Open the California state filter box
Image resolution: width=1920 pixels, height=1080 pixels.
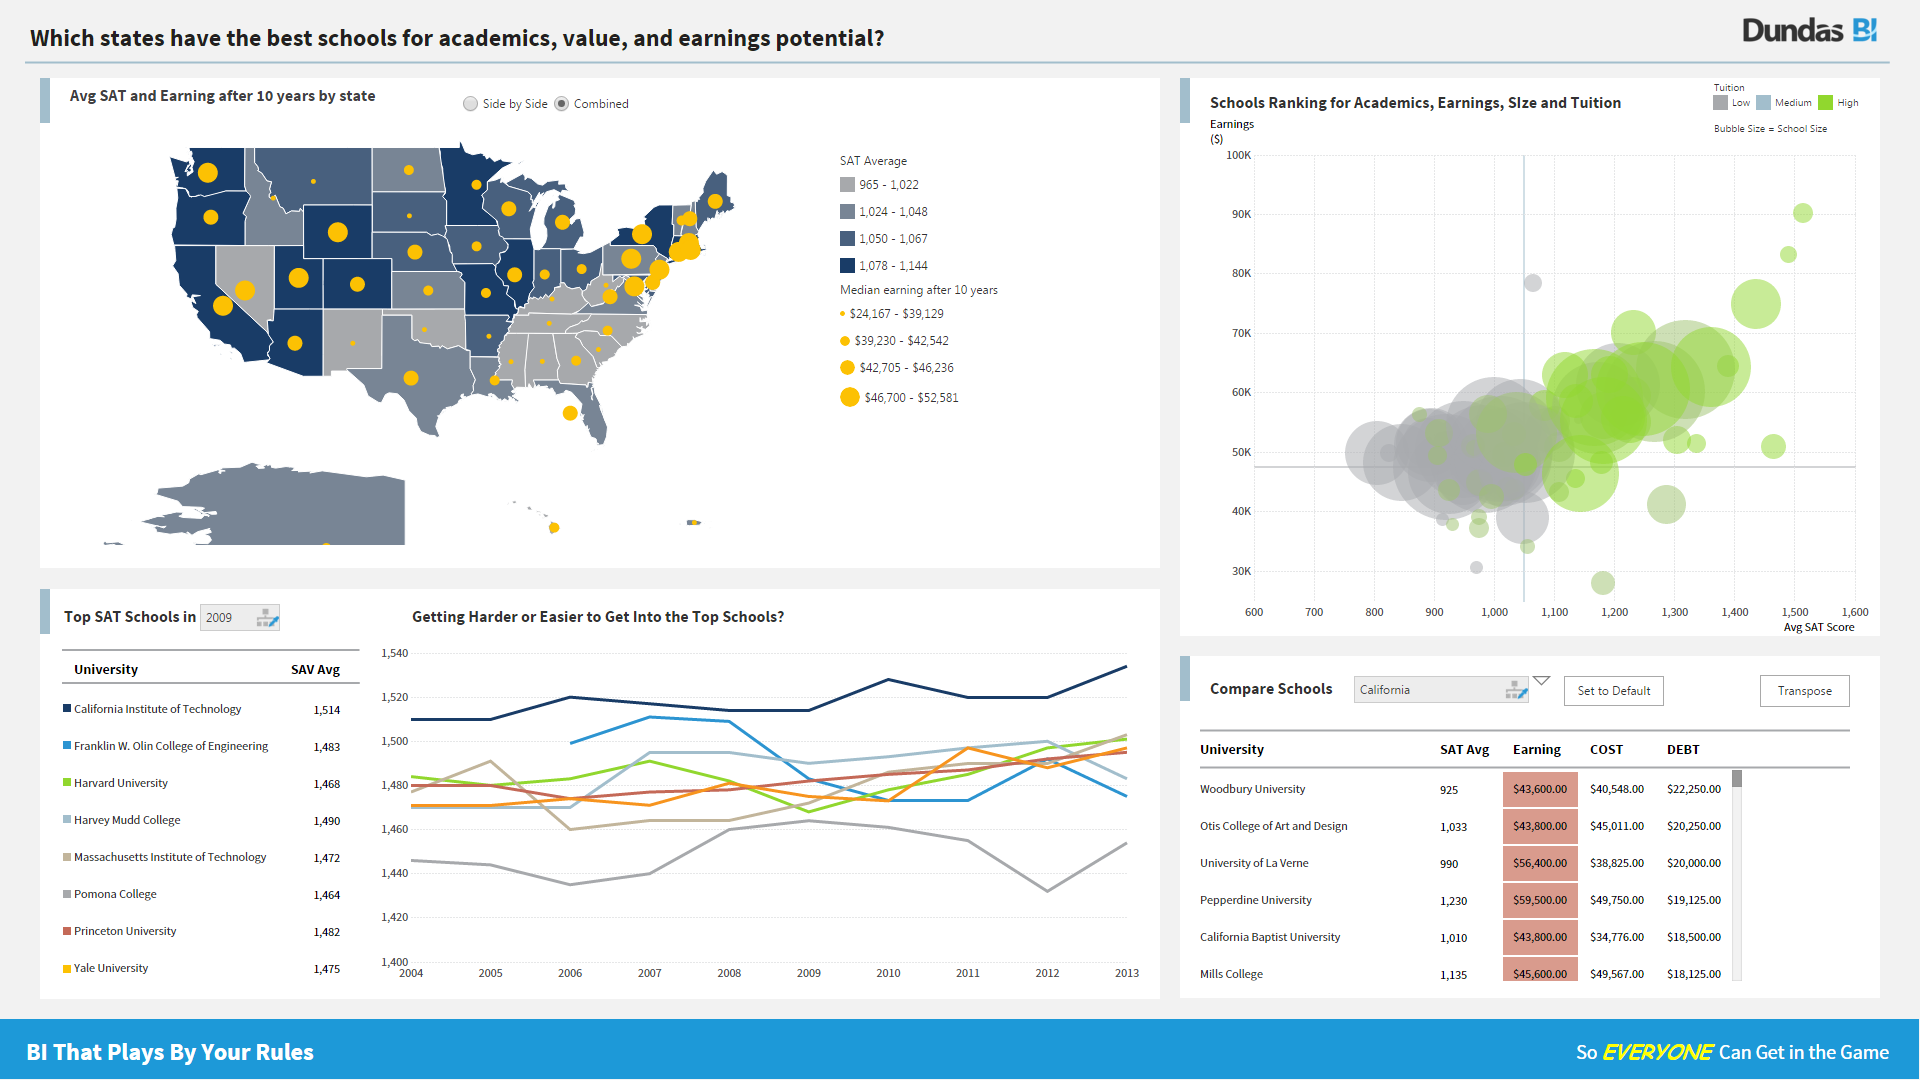pyautogui.click(x=1441, y=690)
